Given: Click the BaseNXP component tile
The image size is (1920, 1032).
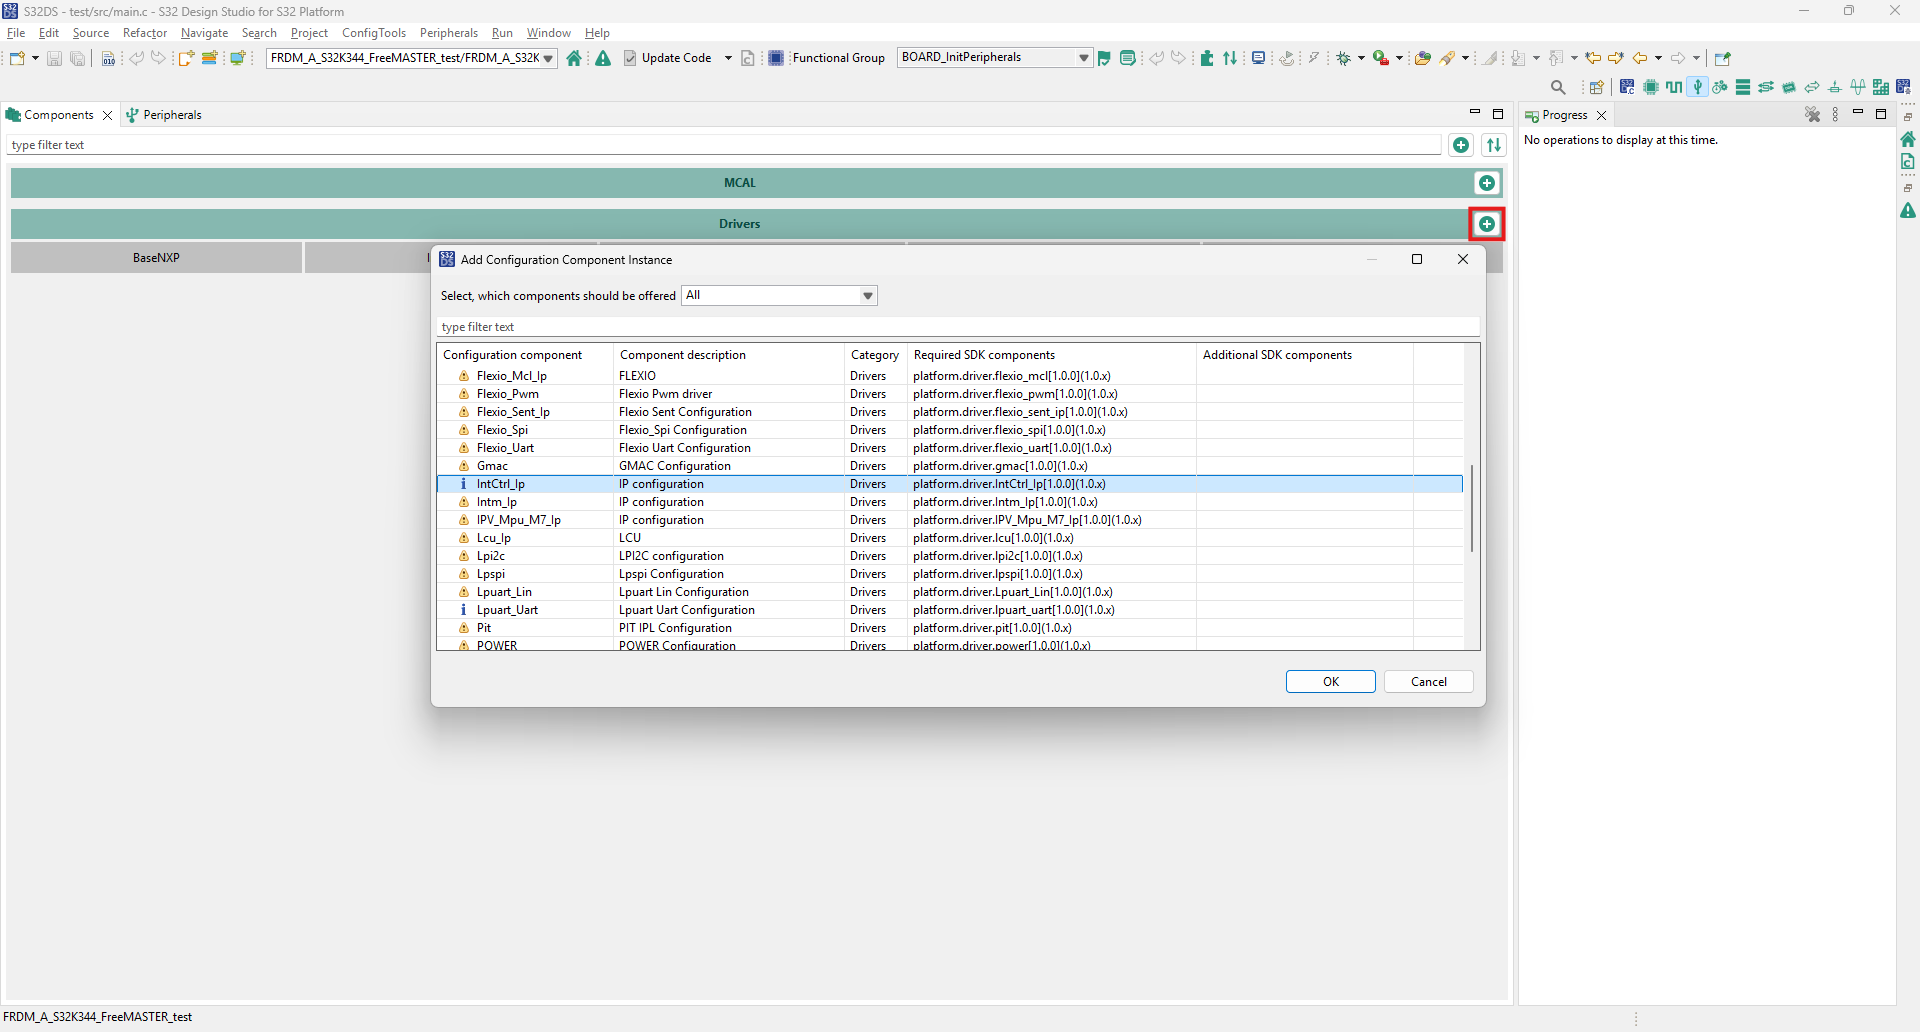Looking at the screenshot, I should [x=156, y=258].
